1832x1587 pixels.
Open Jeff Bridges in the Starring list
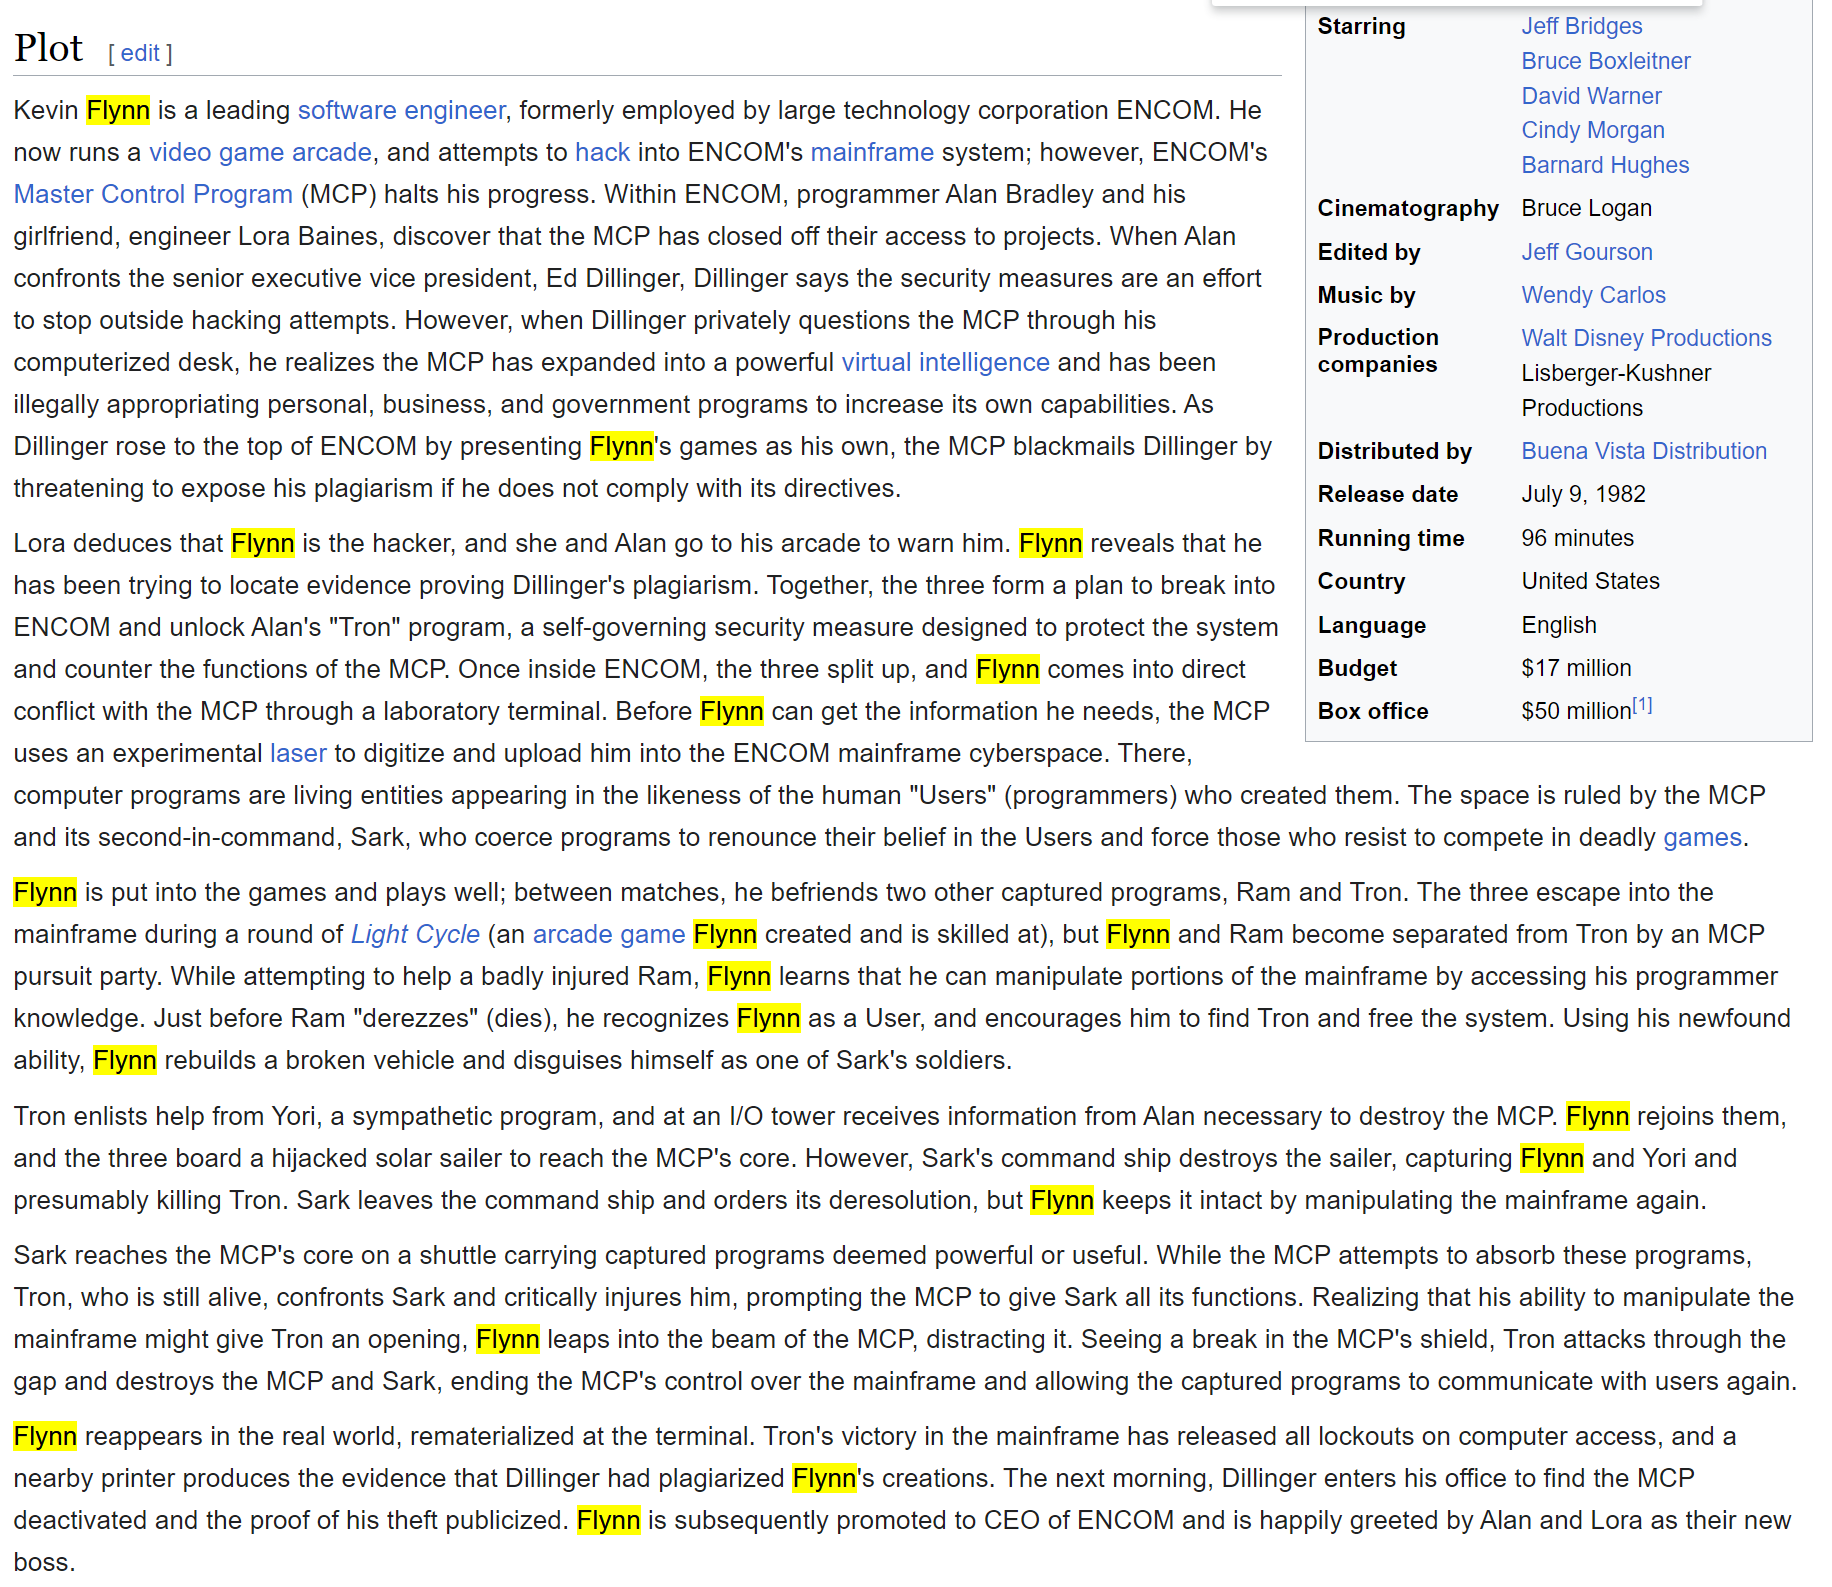click(x=1582, y=26)
